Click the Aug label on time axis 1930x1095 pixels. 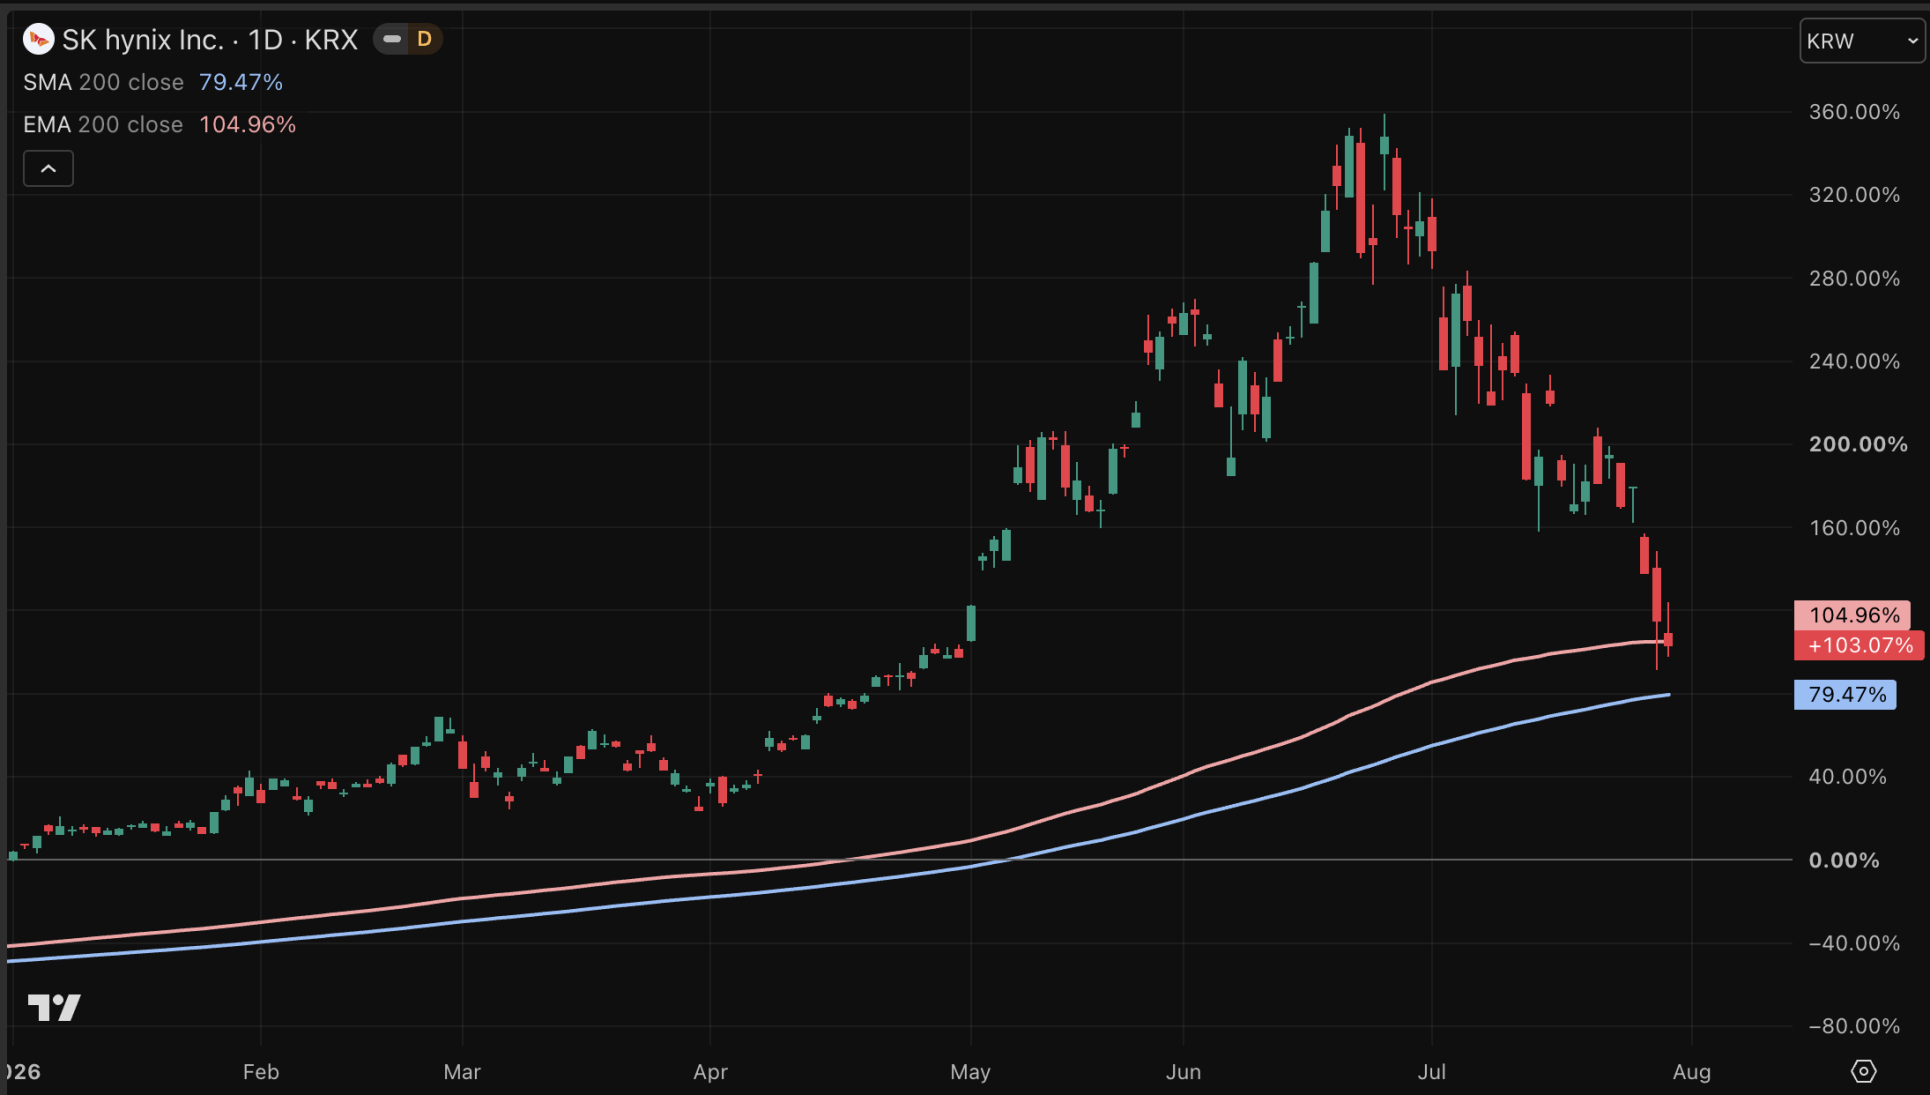pyautogui.click(x=1692, y=1072)
